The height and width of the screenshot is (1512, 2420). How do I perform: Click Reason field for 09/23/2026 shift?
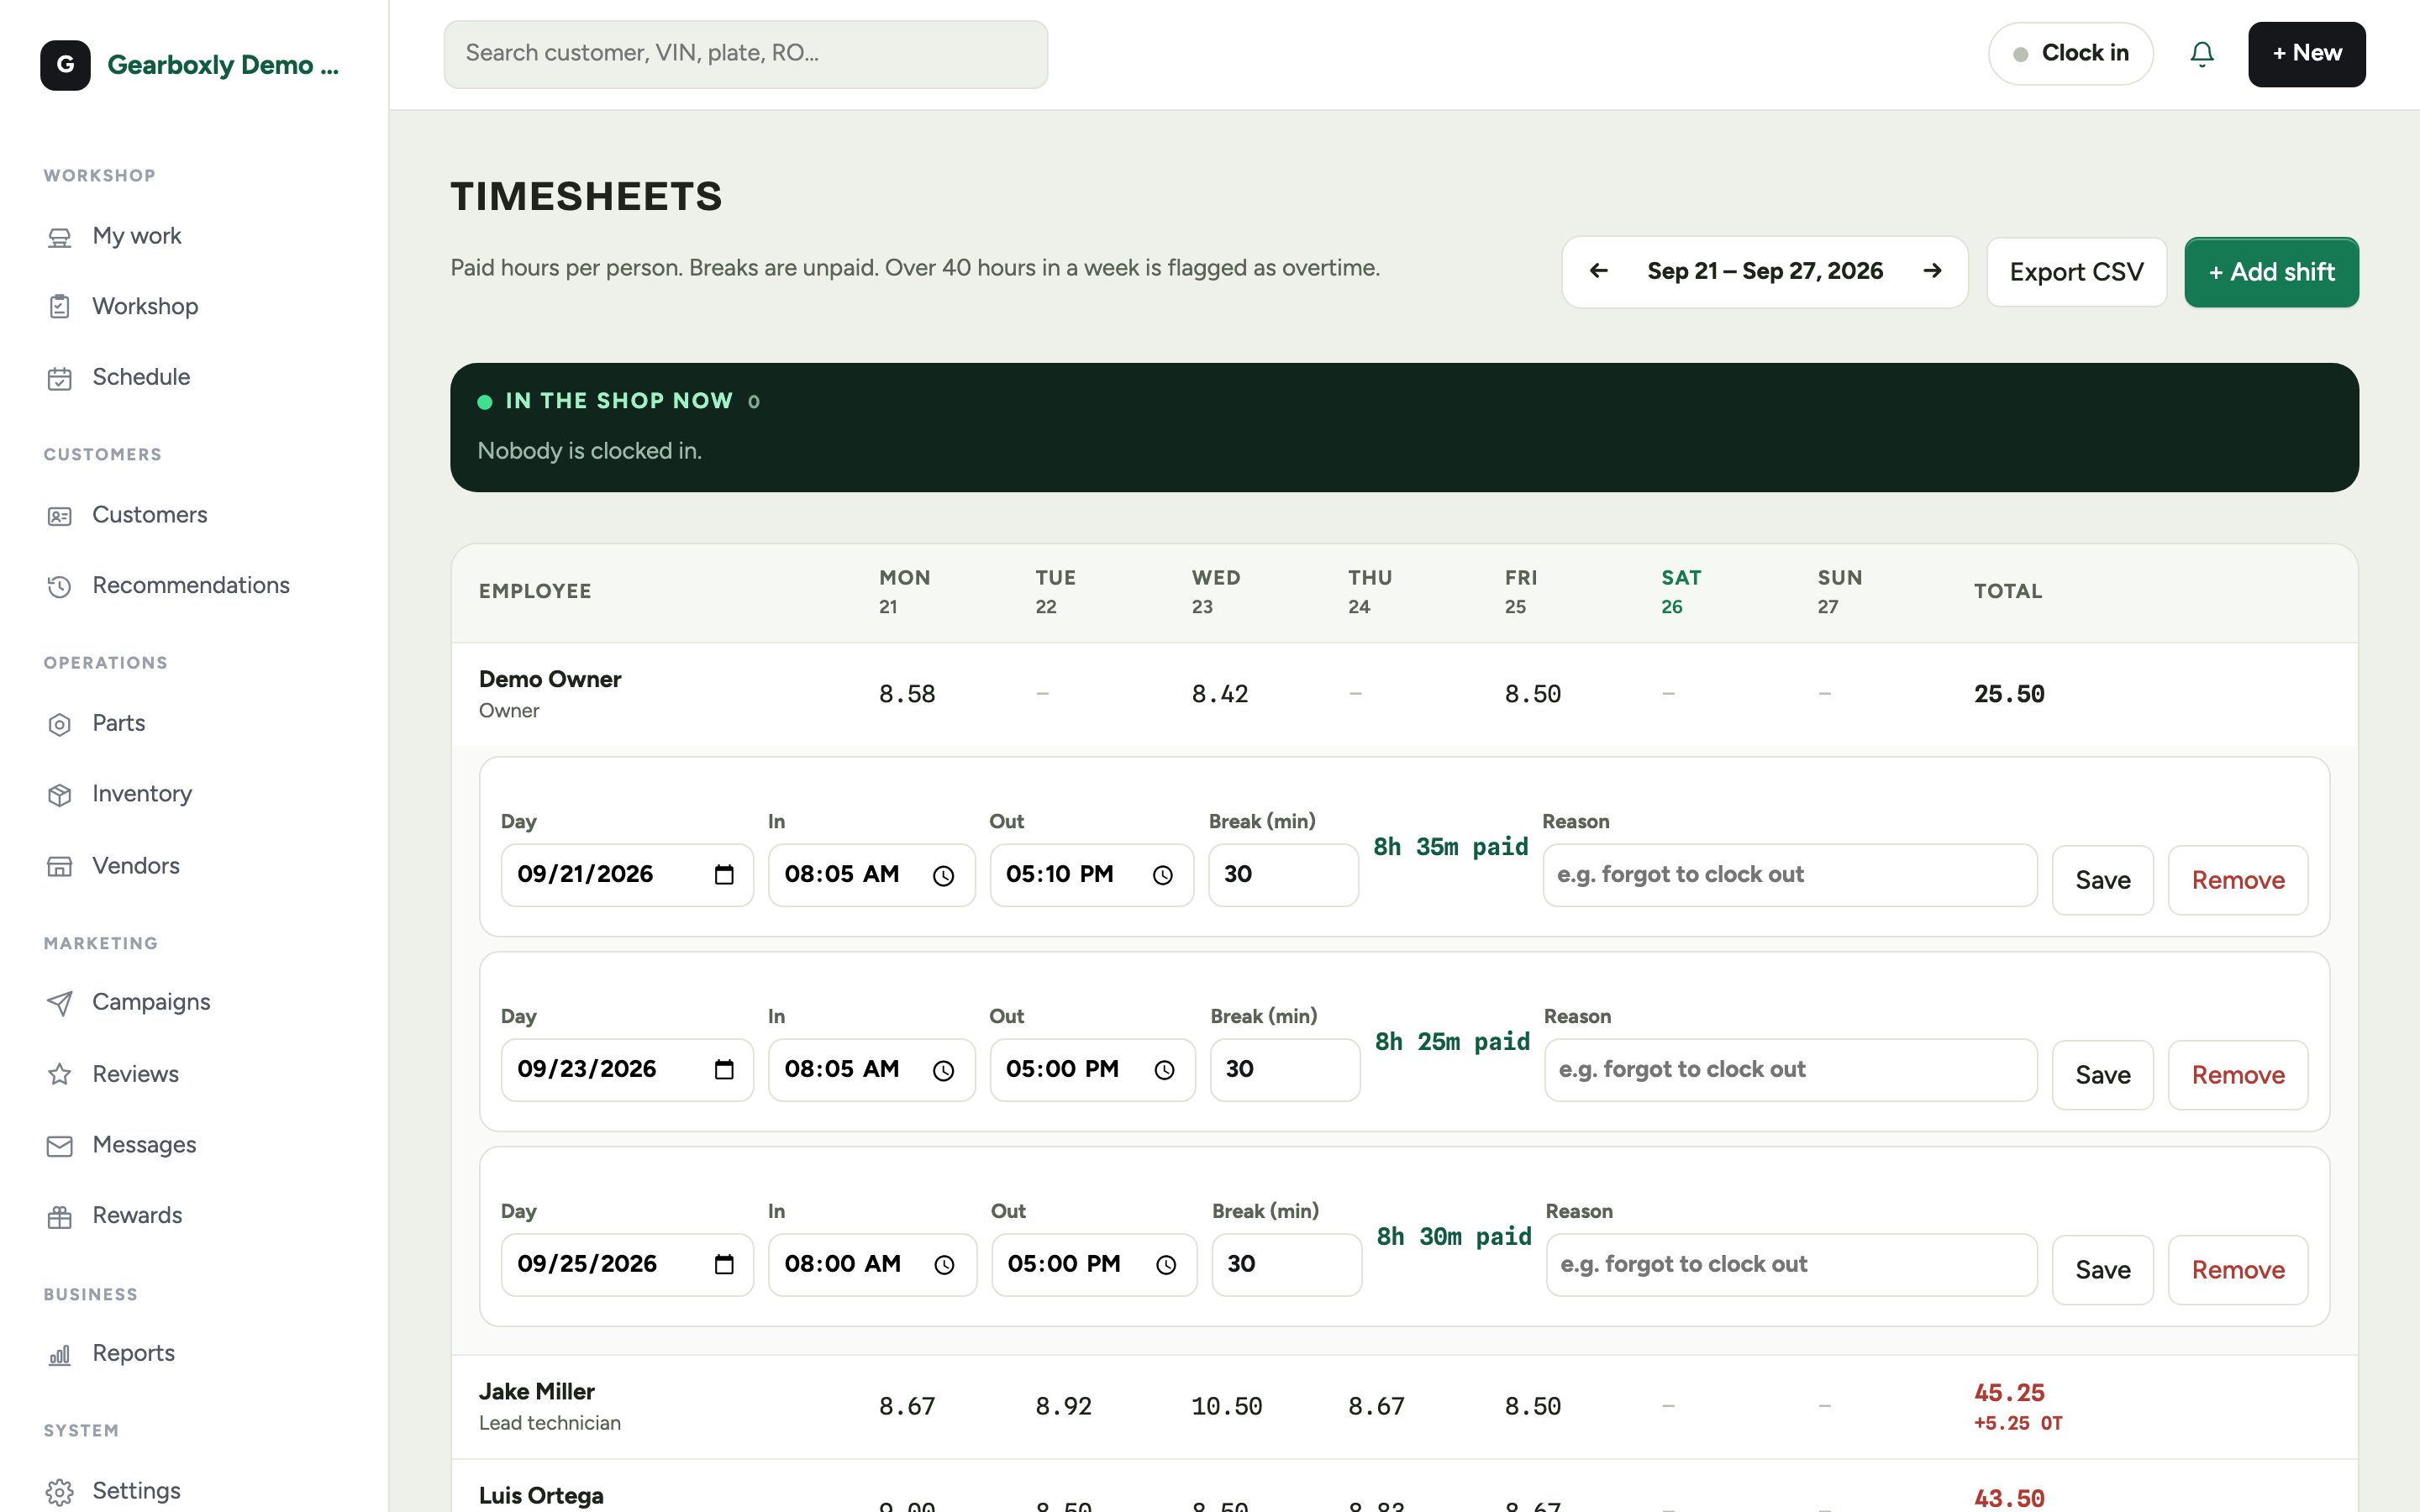pos(1790,1070)
